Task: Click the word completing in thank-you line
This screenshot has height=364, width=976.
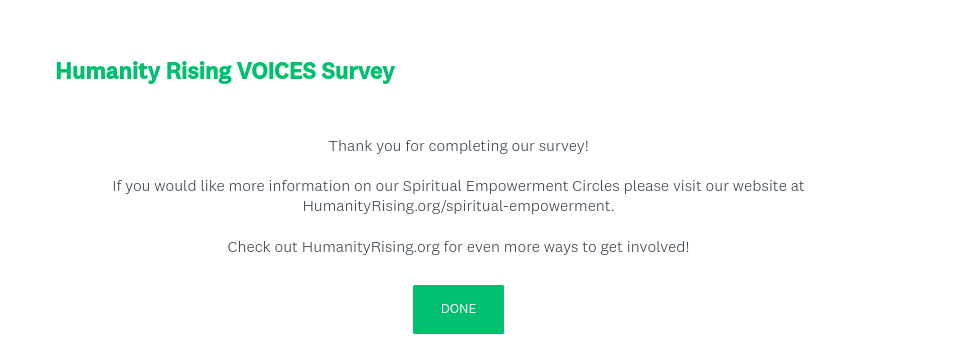Action: click(x=468, y=147)
